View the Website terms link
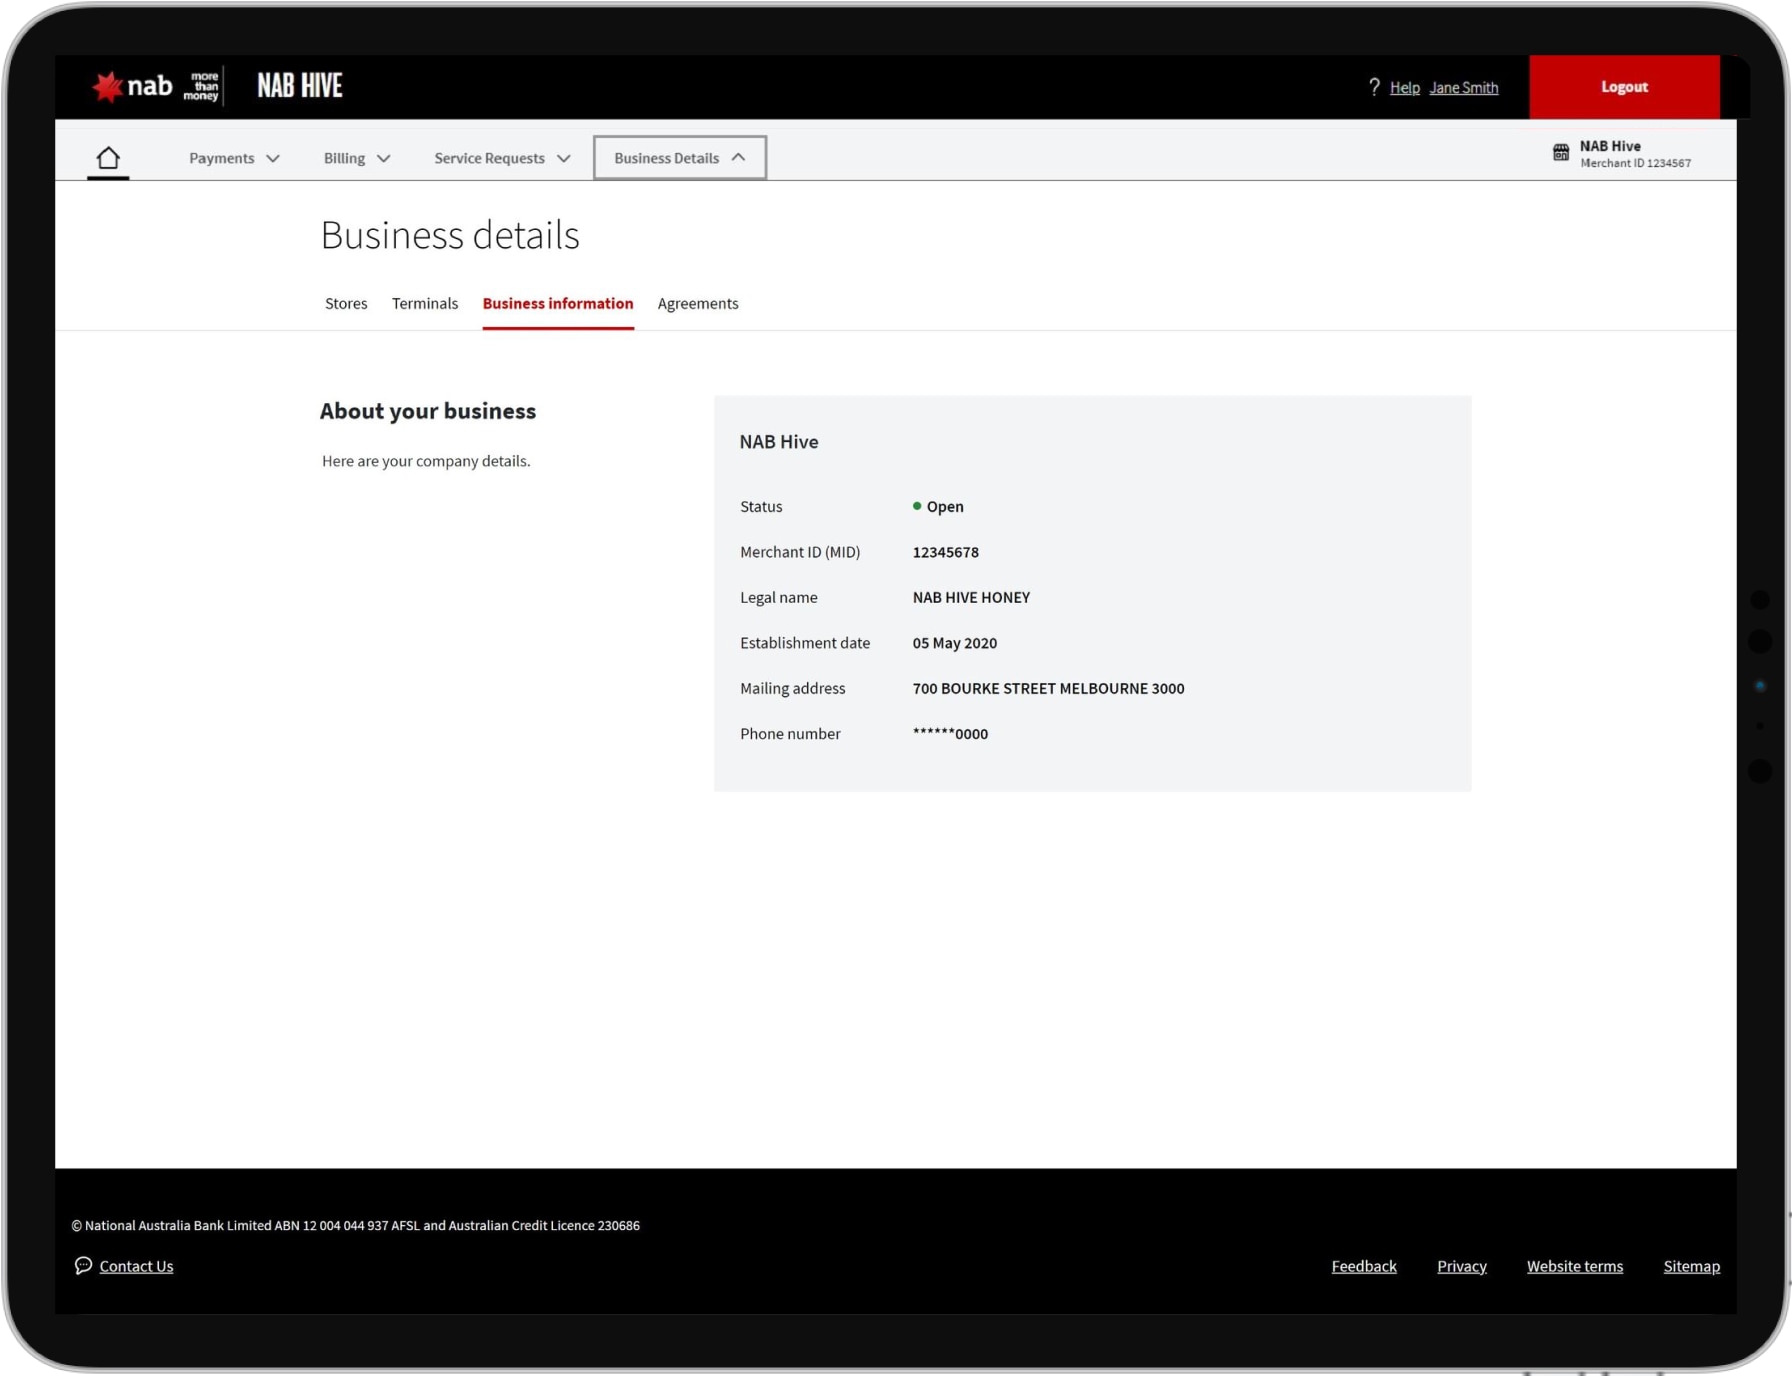The image size is (1792, 1376). 1574,1266
